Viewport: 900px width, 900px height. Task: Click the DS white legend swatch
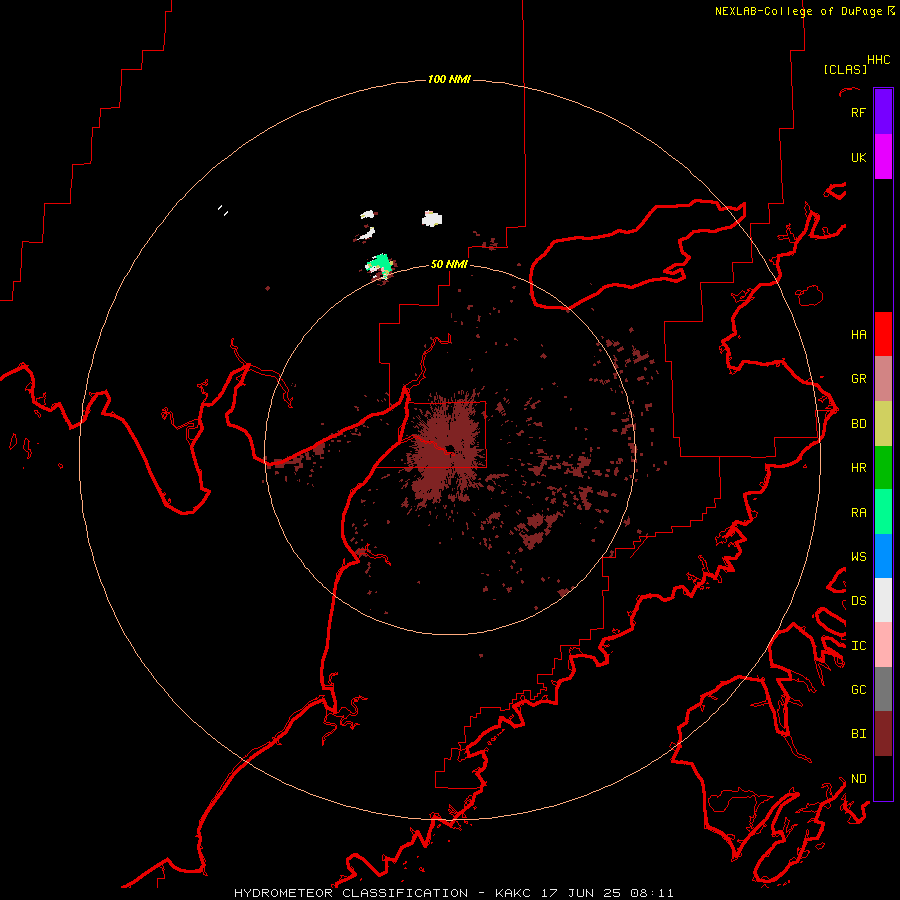(883, 600)
